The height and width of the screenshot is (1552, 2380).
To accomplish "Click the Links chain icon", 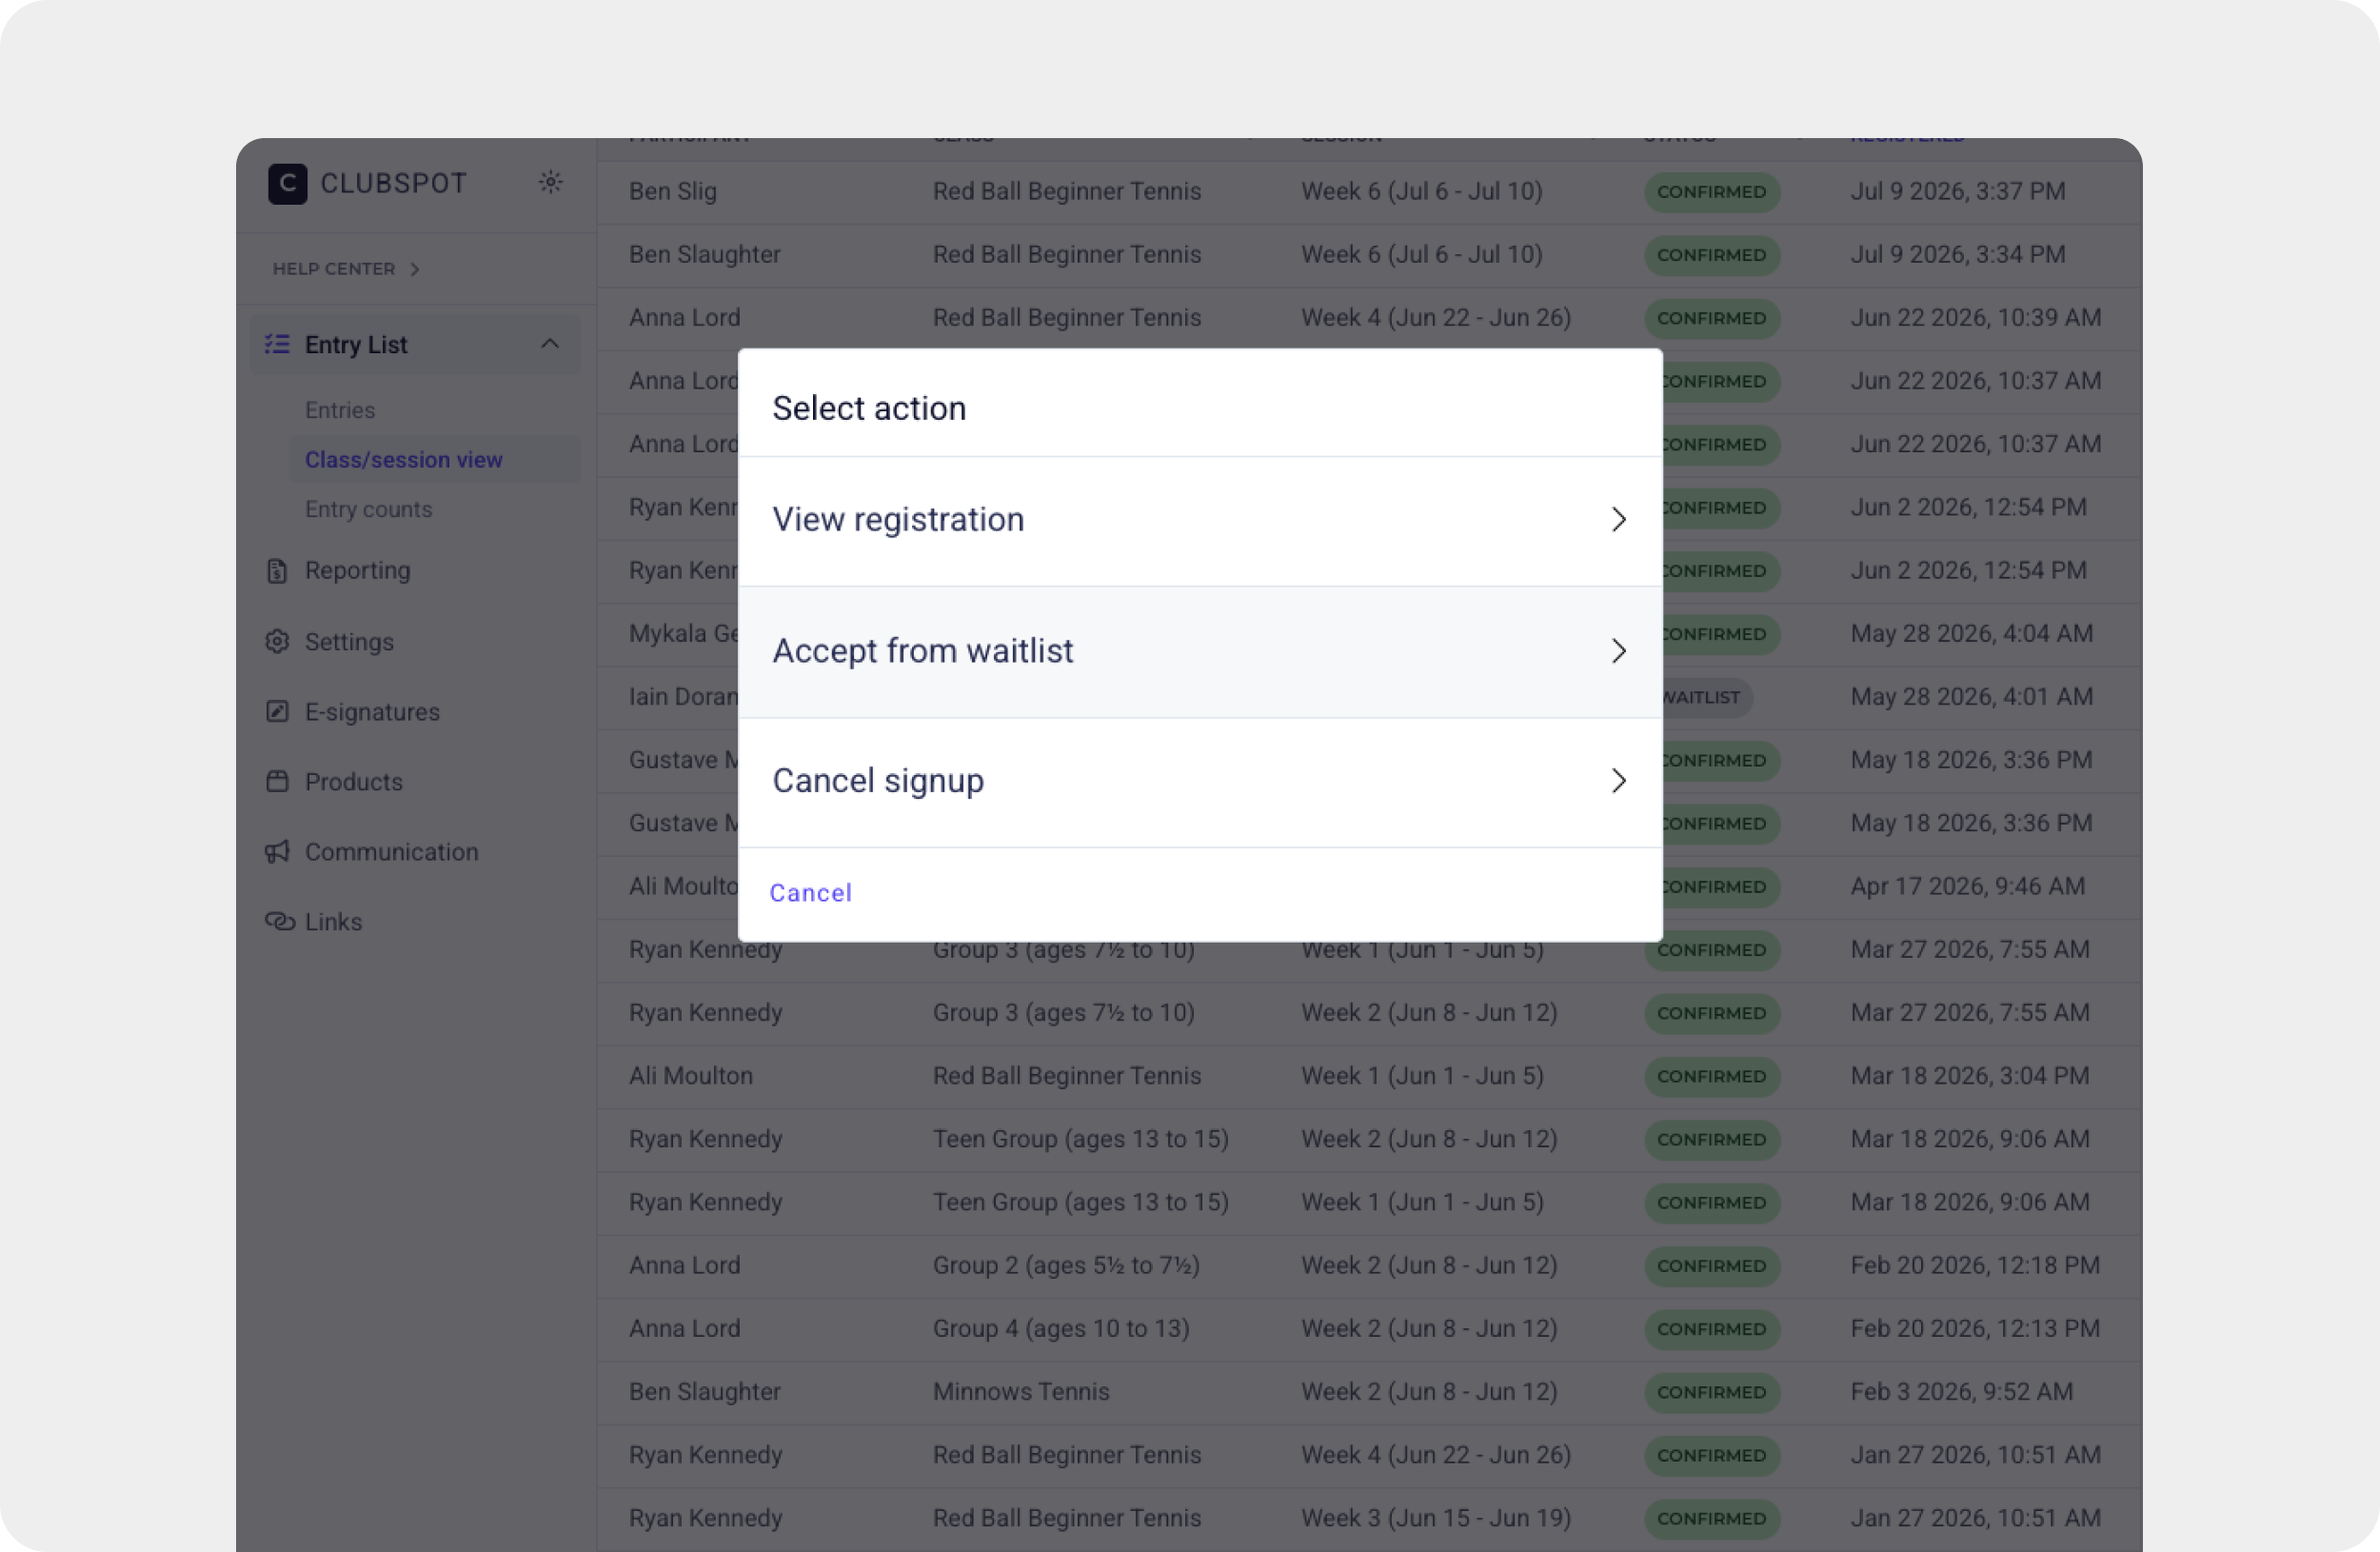I will point(279,921).
